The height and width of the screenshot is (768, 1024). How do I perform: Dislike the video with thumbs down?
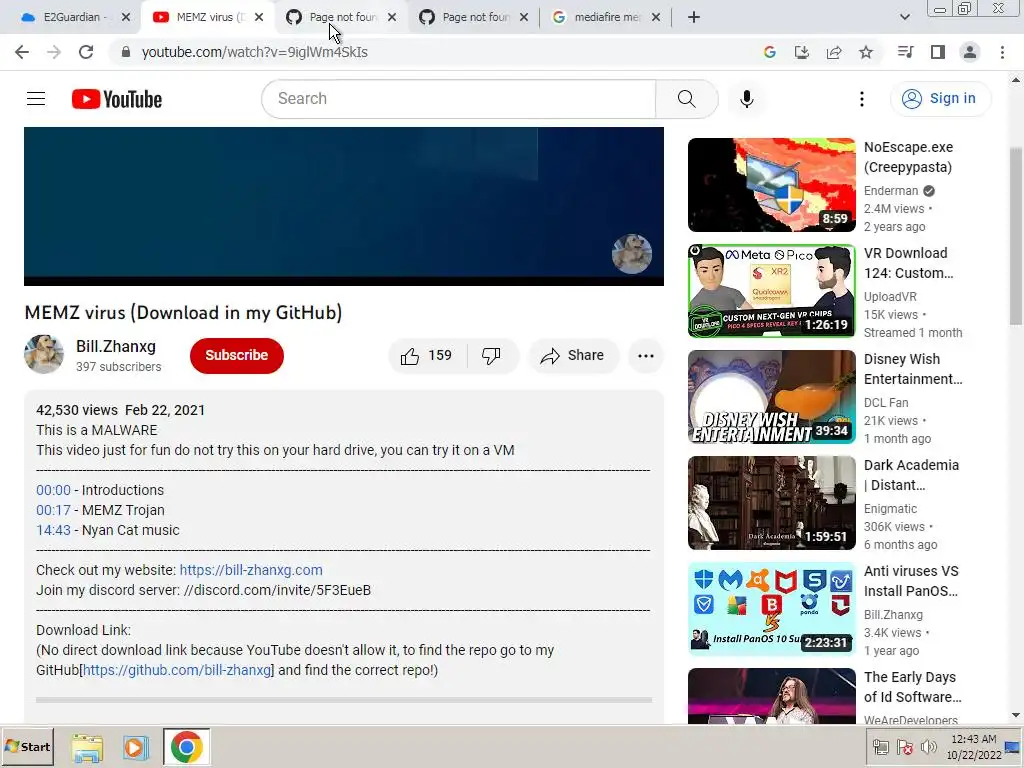point(492,356)
